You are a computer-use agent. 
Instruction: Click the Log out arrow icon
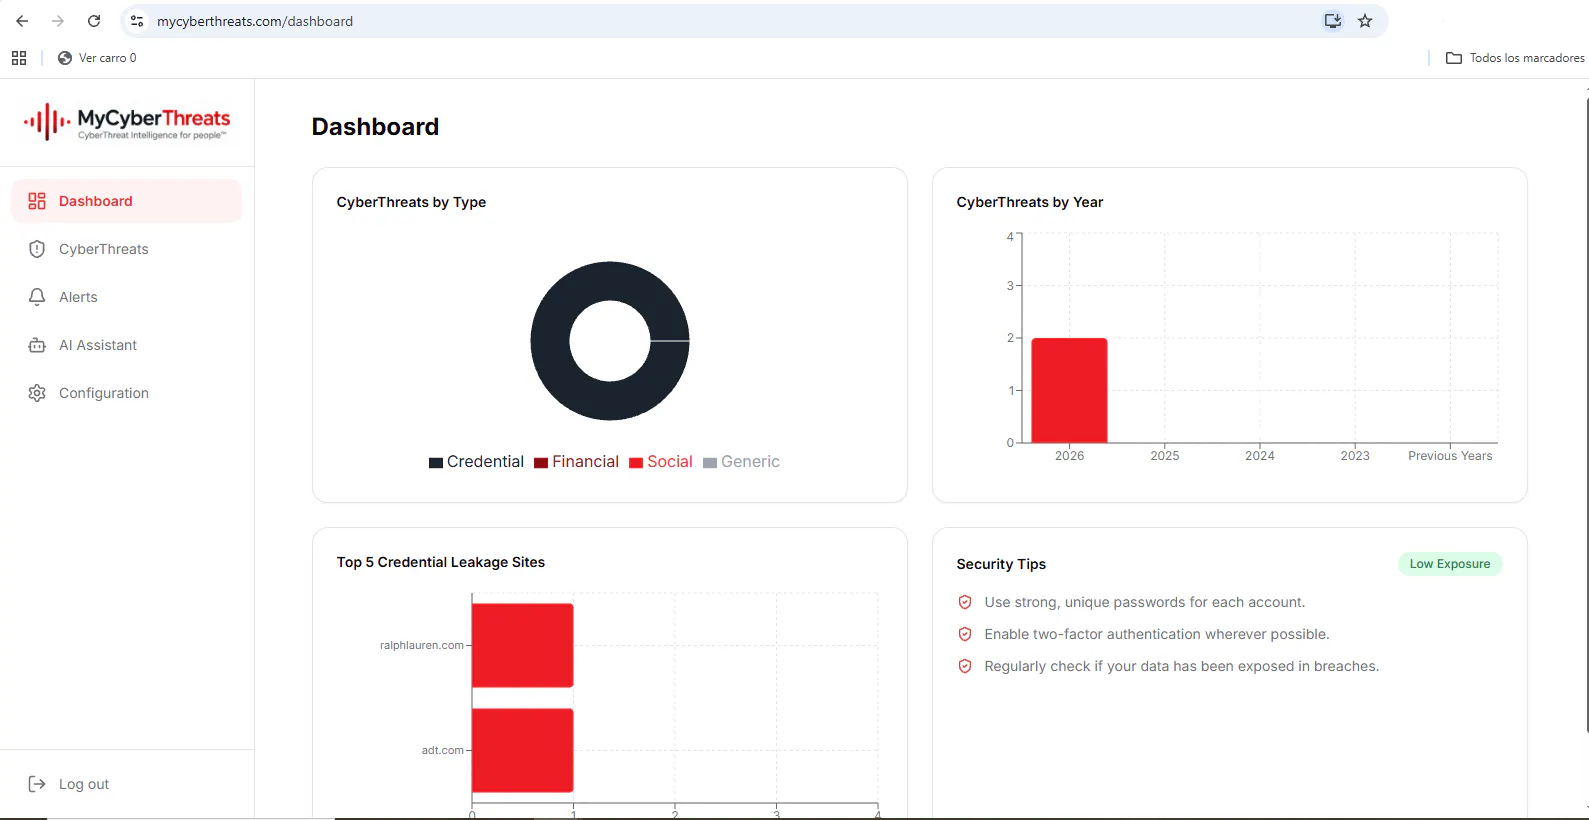click(x=37, y=784)
